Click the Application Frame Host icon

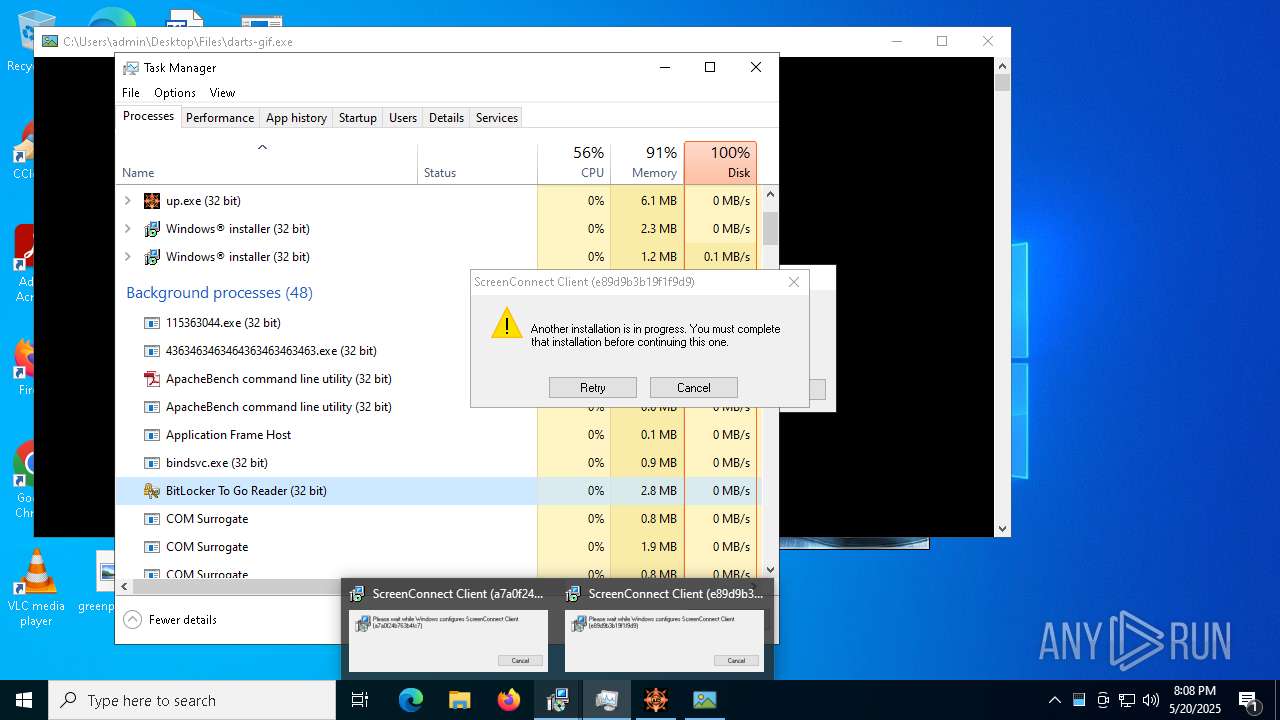152,435
